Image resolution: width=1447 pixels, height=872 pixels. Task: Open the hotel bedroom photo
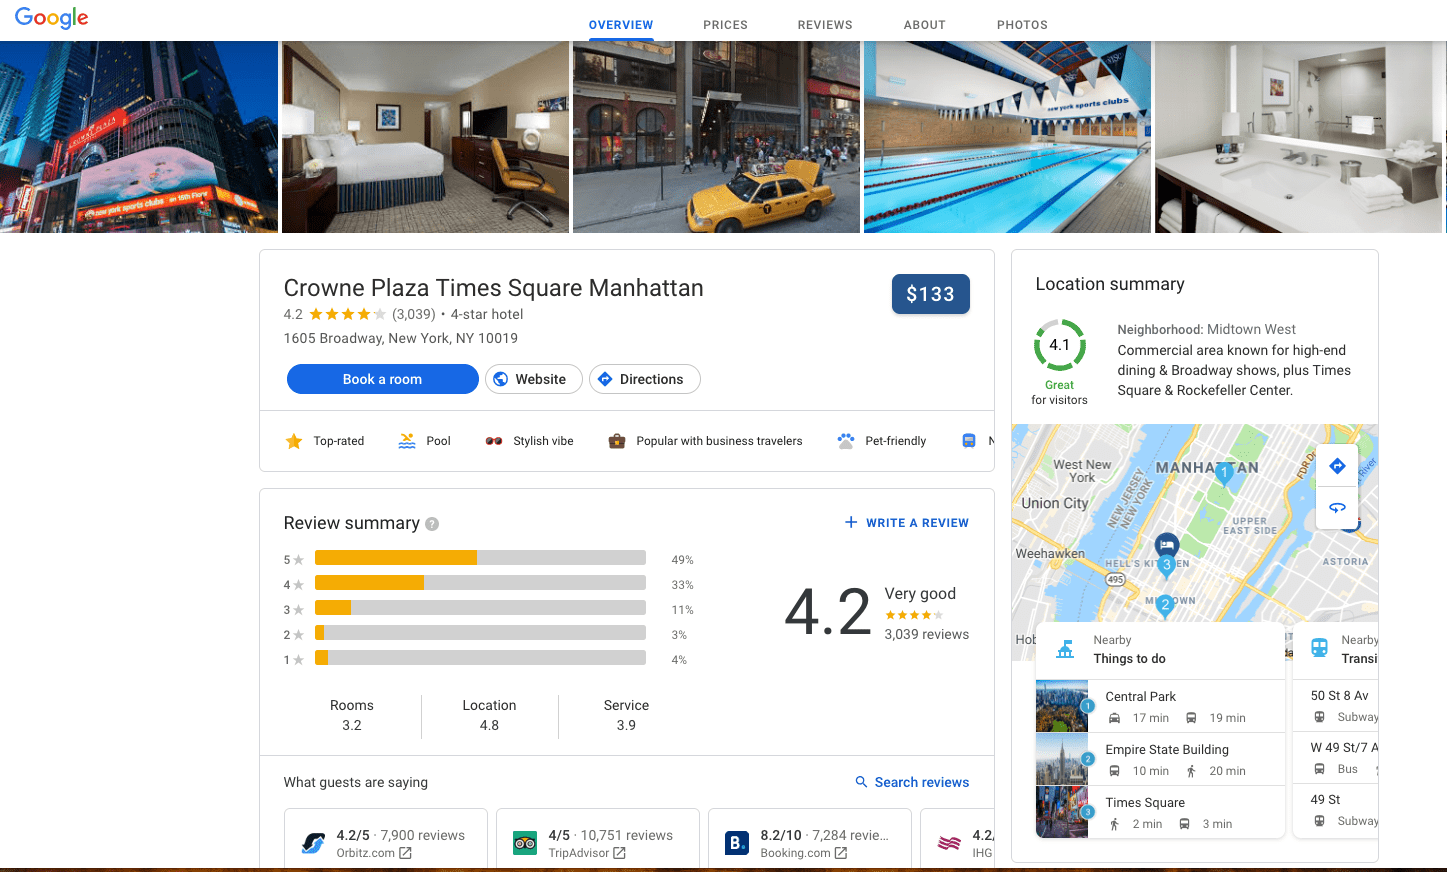point(425,137)
